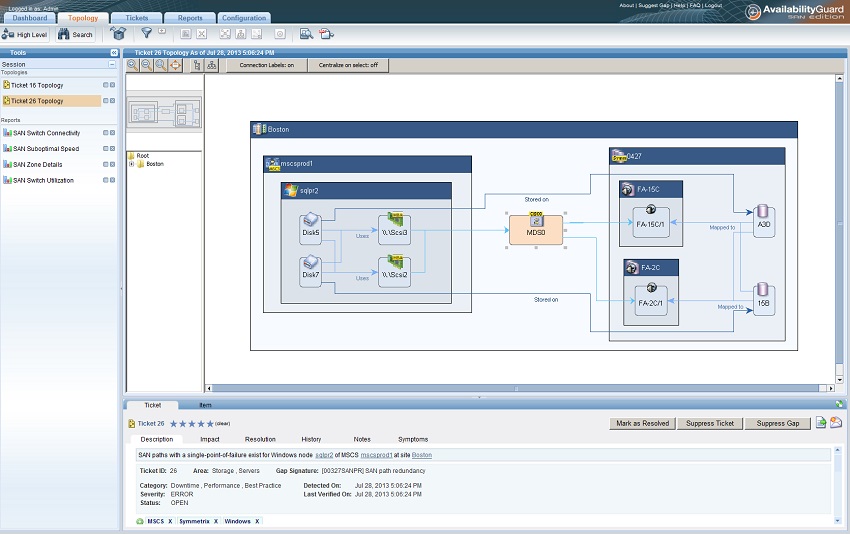This screenshot has height=534, width=850.
Task: Switch to the Tickets tab
Action: 137,18
